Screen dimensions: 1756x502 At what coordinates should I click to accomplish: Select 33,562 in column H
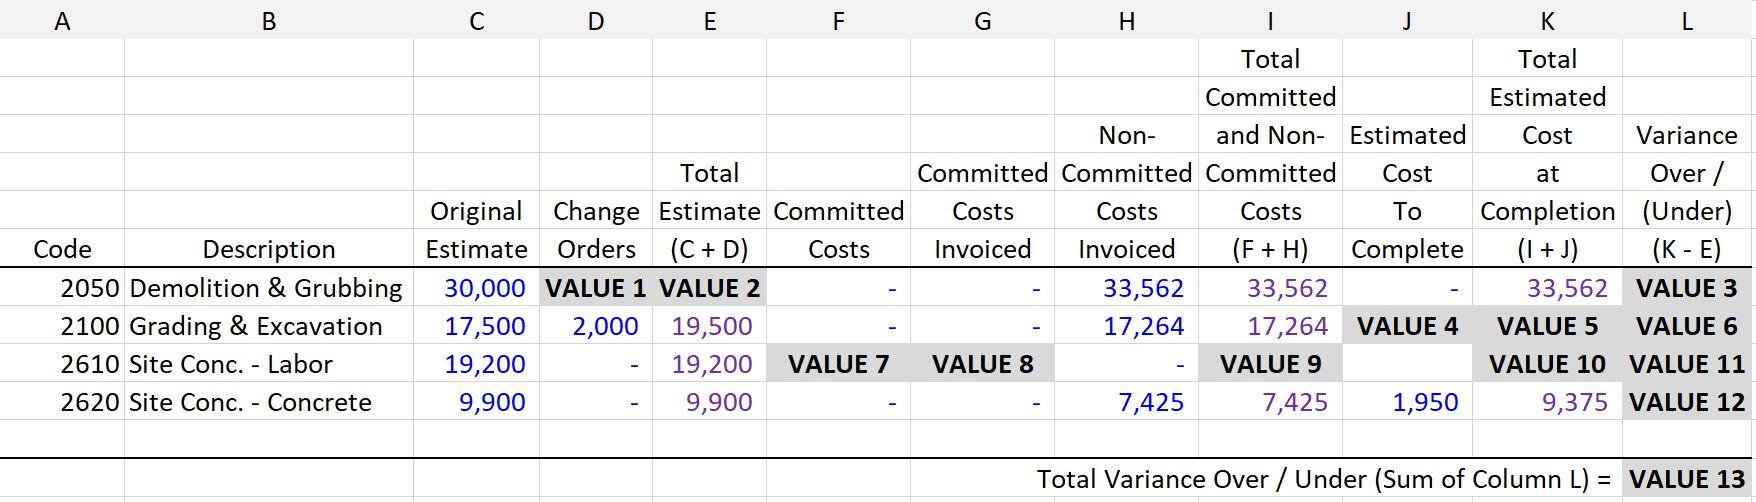pyautogui.click(x=1126, y=288)
